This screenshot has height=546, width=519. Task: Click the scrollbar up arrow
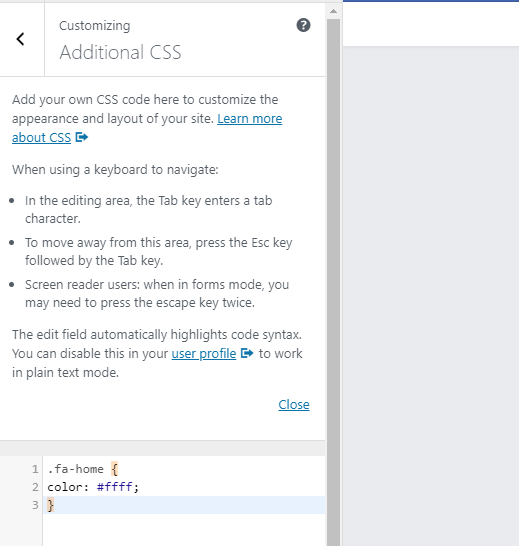[333, 11]
